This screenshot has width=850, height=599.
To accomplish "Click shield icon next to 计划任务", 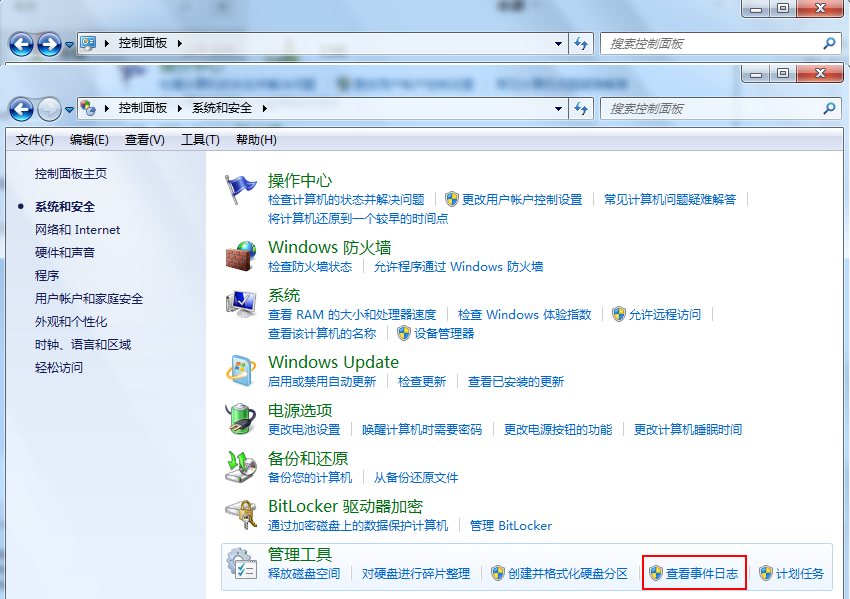I will point(765,573).
